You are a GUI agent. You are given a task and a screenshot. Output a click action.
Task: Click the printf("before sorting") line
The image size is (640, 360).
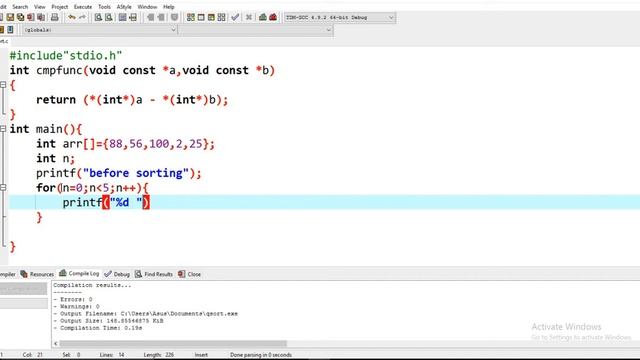[x=118, y=173]
